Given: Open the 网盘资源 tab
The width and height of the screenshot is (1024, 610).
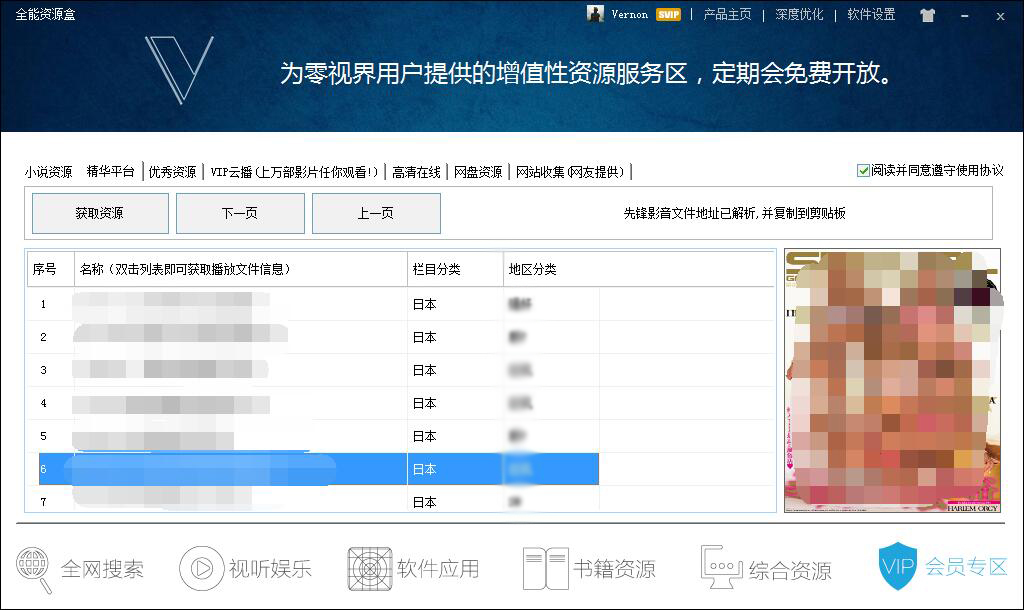Looking at the screenshot, I should [478, 172].
